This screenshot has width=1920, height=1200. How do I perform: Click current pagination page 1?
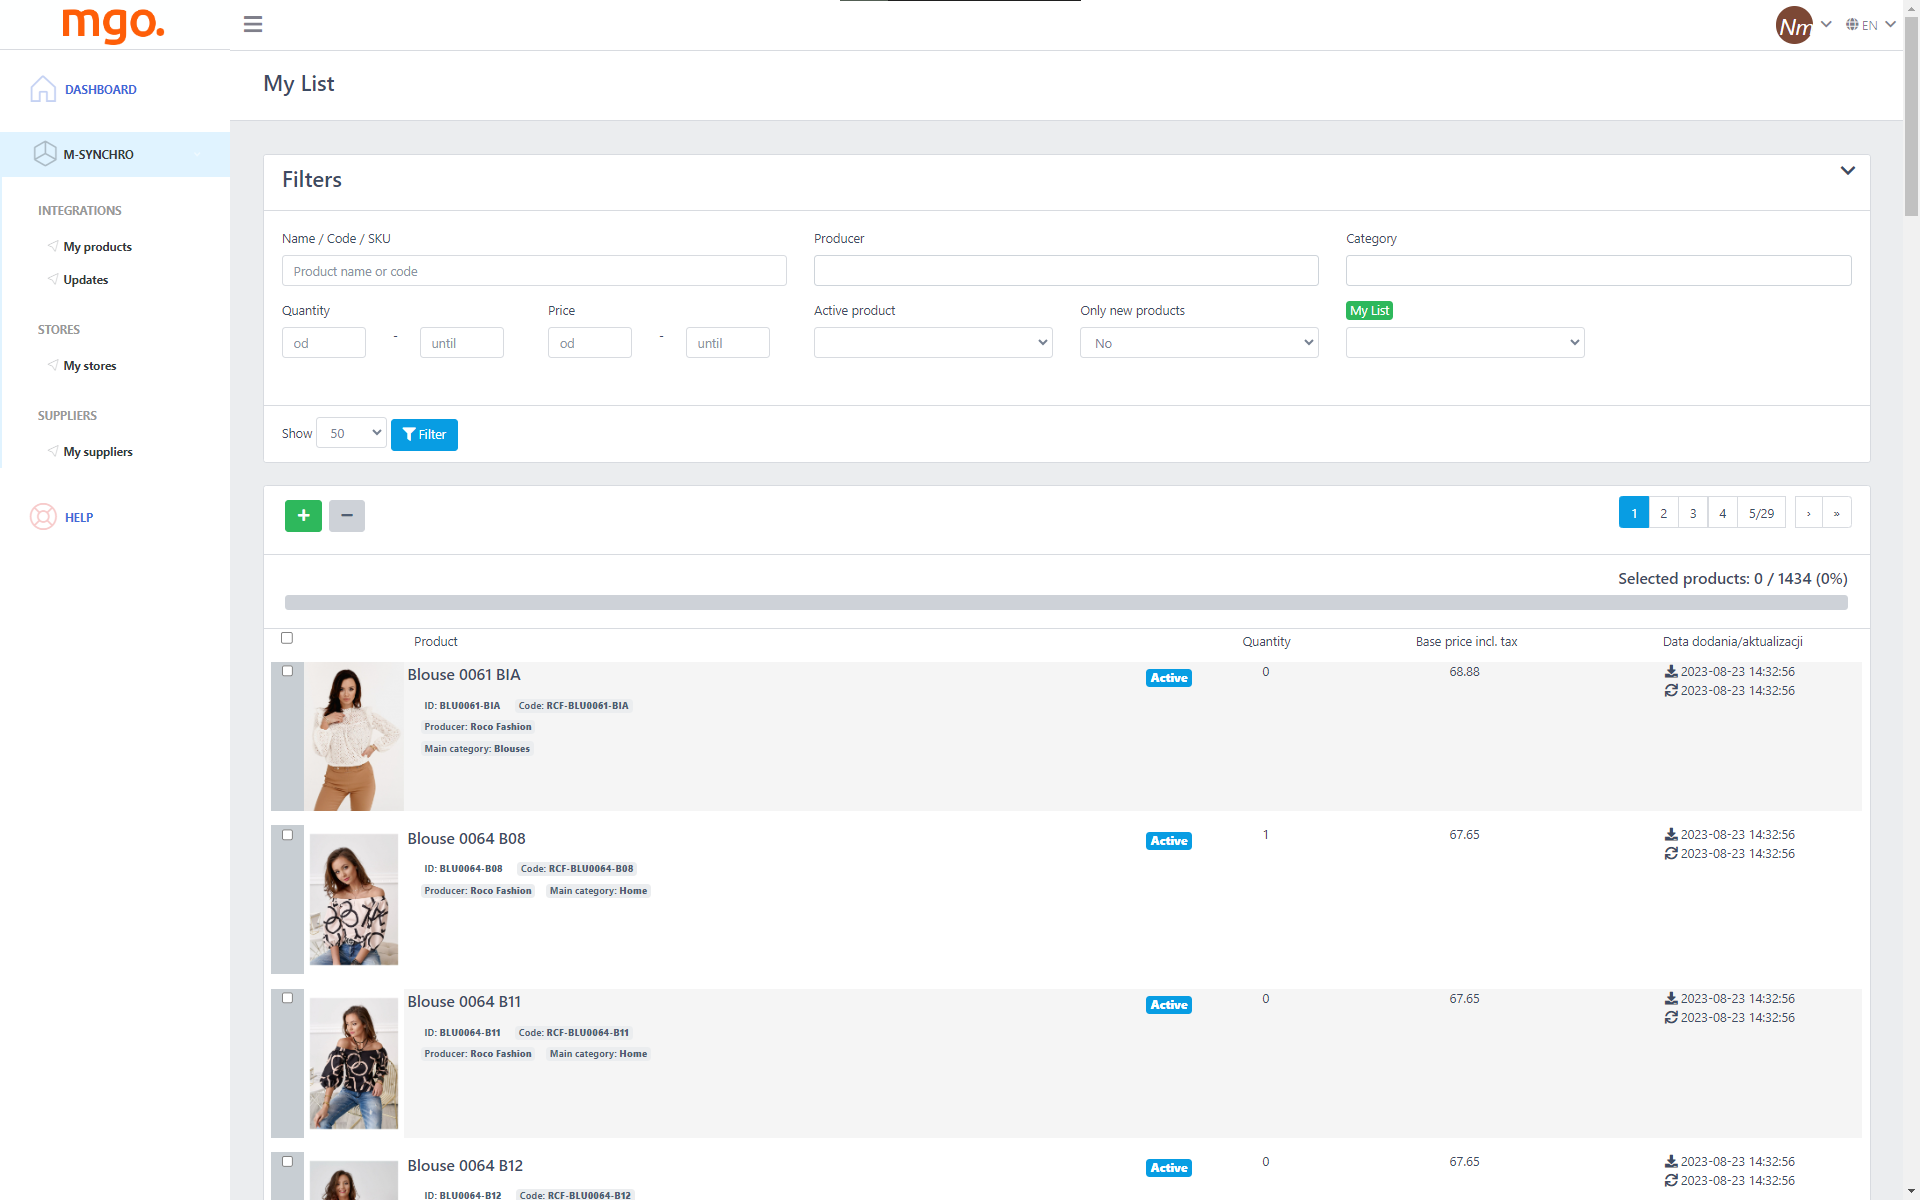click(1634, 513)
